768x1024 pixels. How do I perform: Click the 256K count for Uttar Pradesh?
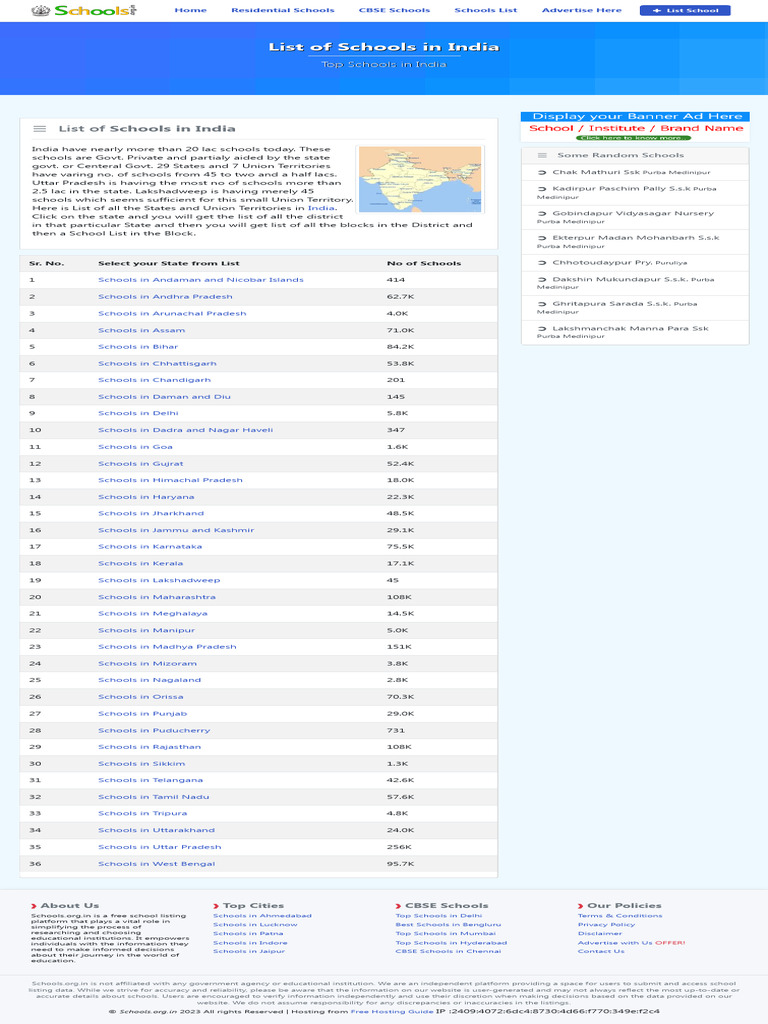[400, 848]
